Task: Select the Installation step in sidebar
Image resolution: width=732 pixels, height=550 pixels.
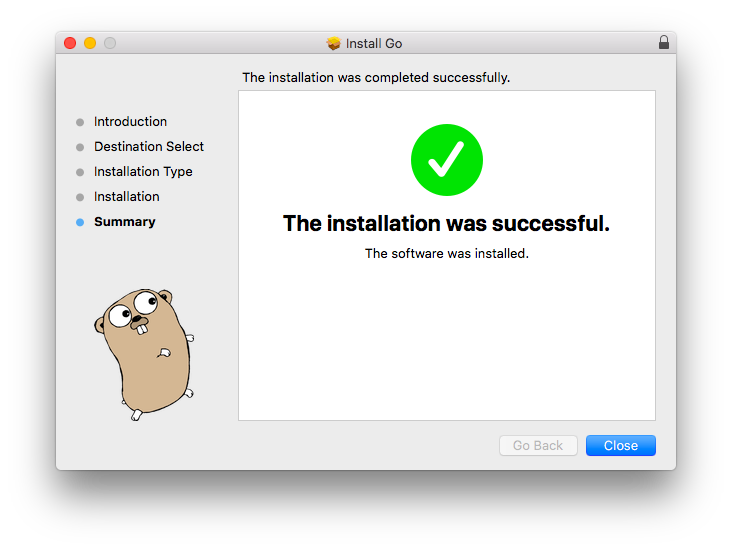Action: pos(127,197)
